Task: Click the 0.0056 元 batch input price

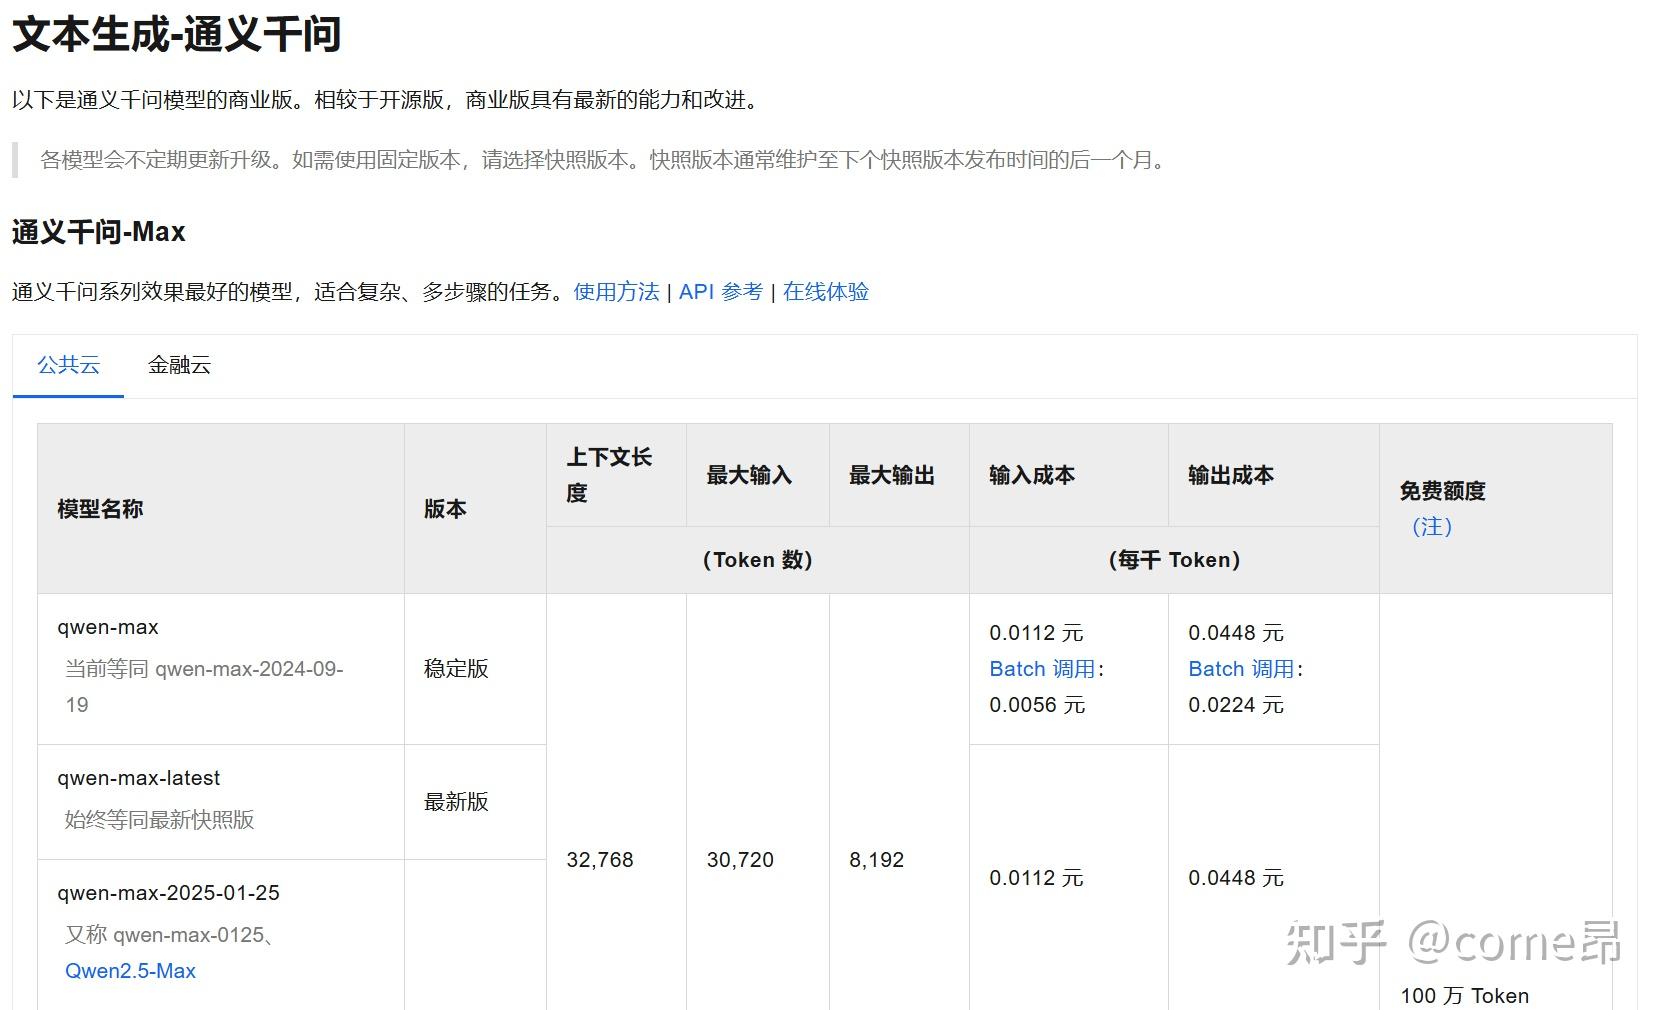Action: coord(1037,705)
